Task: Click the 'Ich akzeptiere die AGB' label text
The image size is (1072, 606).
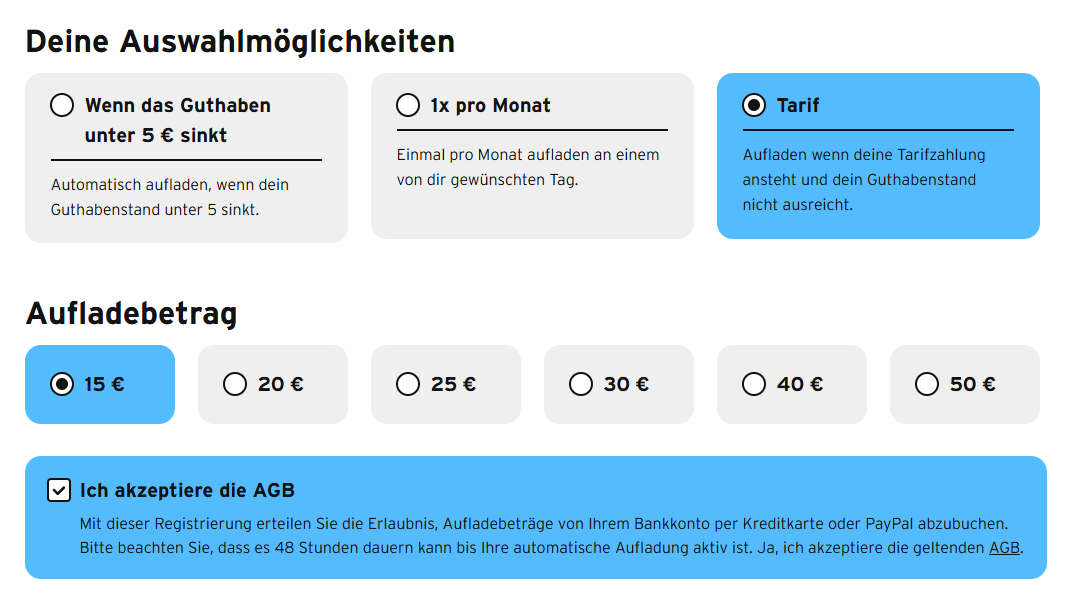Action: click(x=187, y=490)
